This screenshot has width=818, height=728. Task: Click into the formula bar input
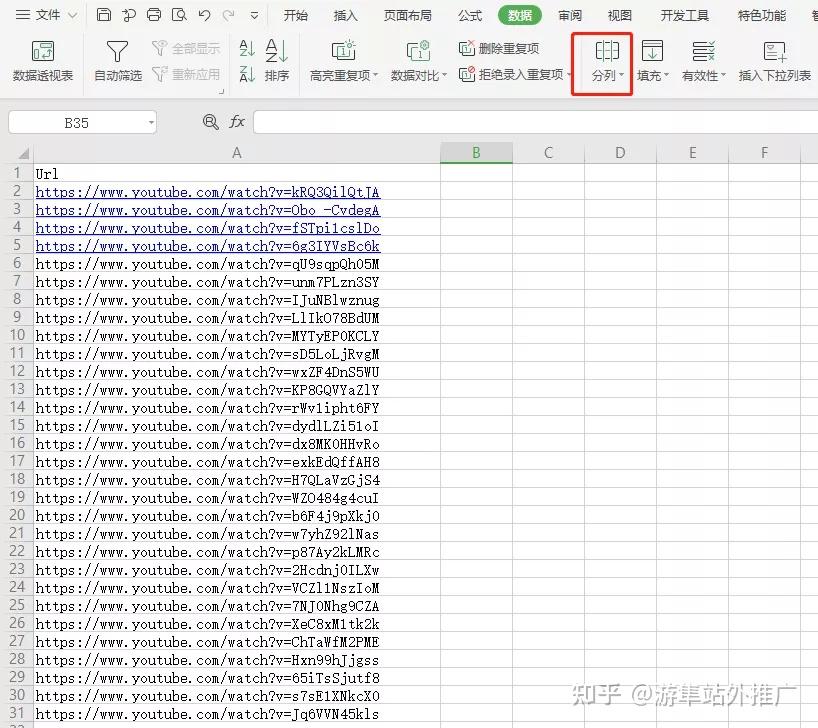(x=535, y=123)
